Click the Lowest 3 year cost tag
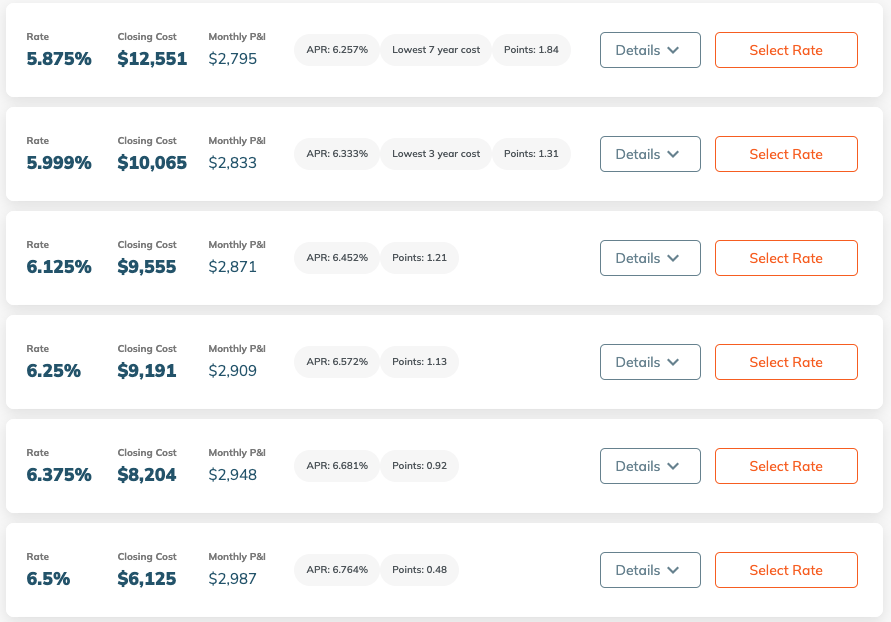 (436, 154)
